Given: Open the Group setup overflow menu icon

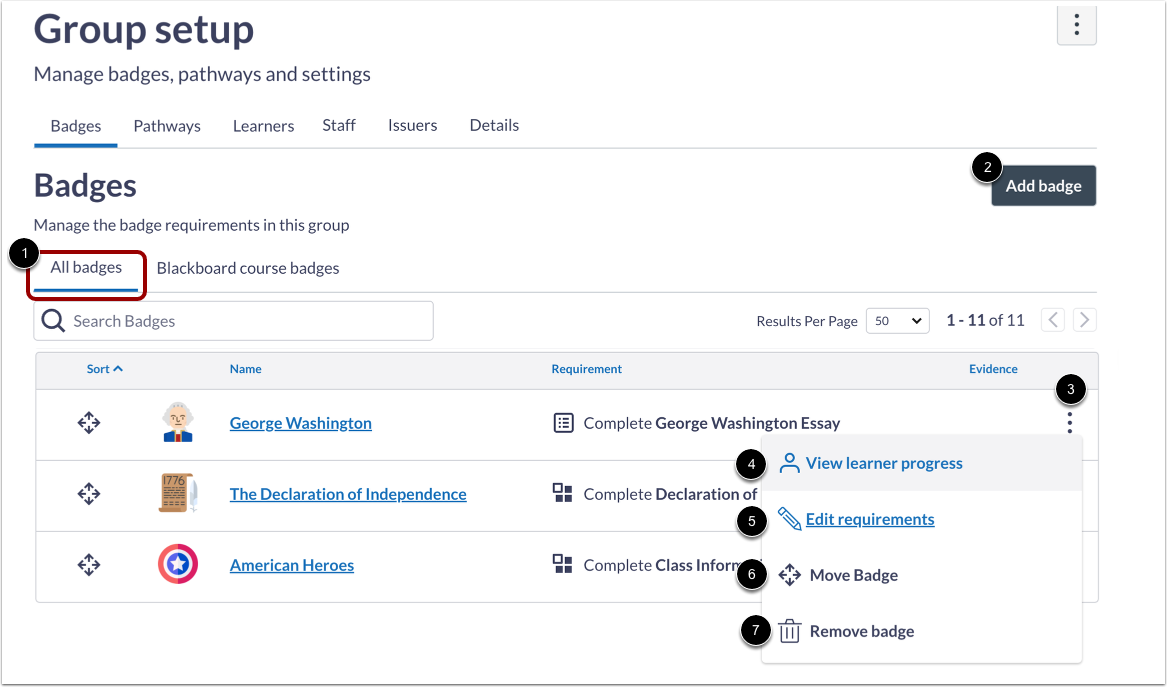Looking at the screenshot, I should tap(1076, 25).
